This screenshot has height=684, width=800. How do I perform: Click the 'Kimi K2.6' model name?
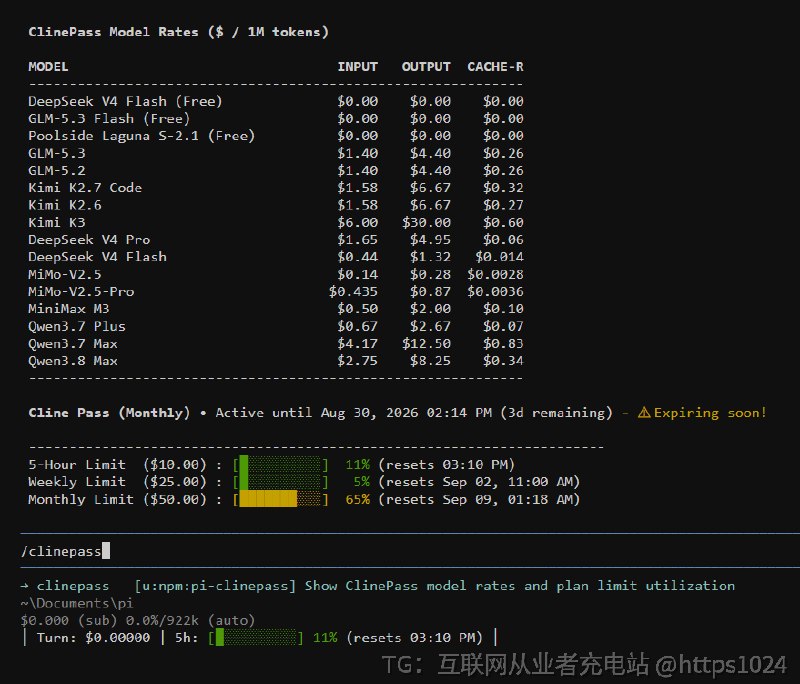click(65, 205)
